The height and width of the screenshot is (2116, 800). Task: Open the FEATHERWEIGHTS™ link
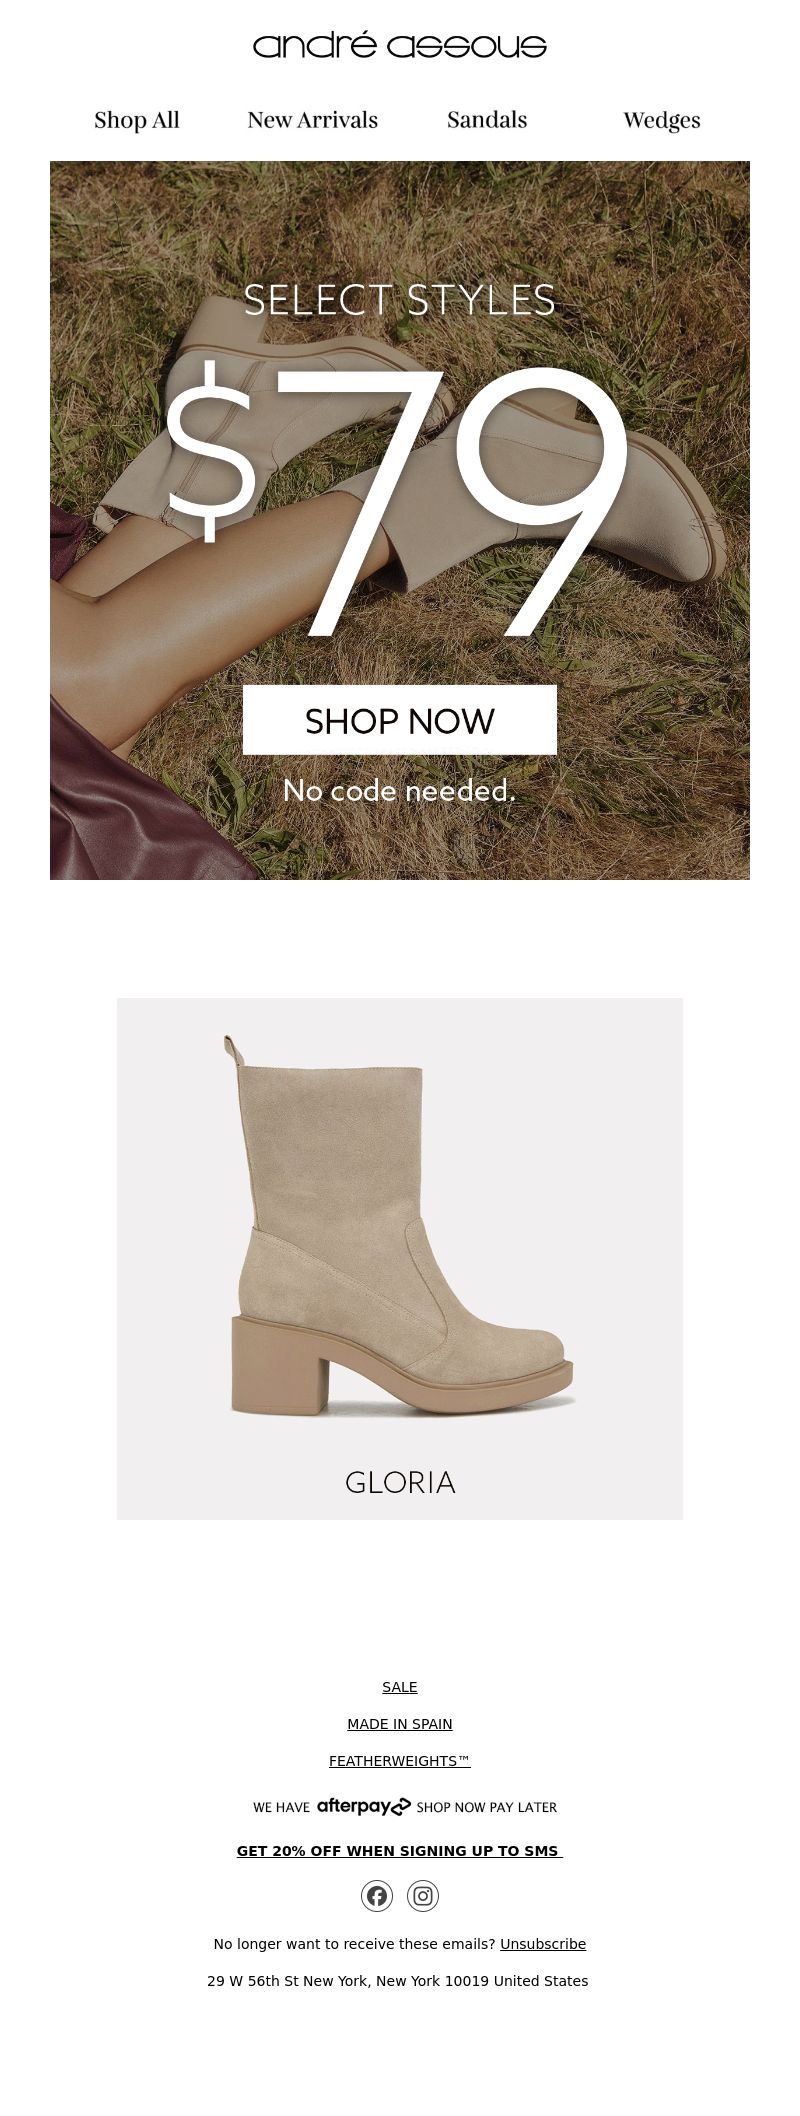pyautogui.click(x=400, y=1761)
